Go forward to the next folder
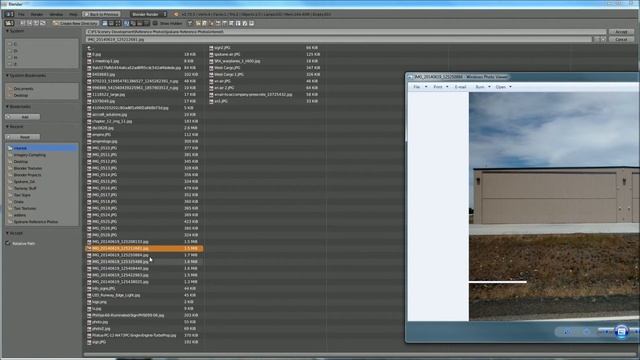 point(29,23)
